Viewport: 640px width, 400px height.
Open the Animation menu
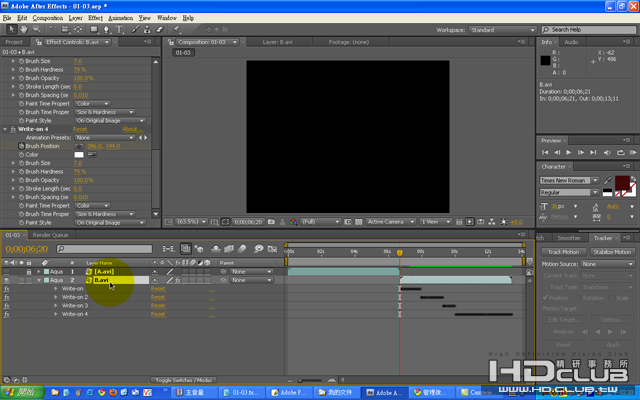pos(120,18)
